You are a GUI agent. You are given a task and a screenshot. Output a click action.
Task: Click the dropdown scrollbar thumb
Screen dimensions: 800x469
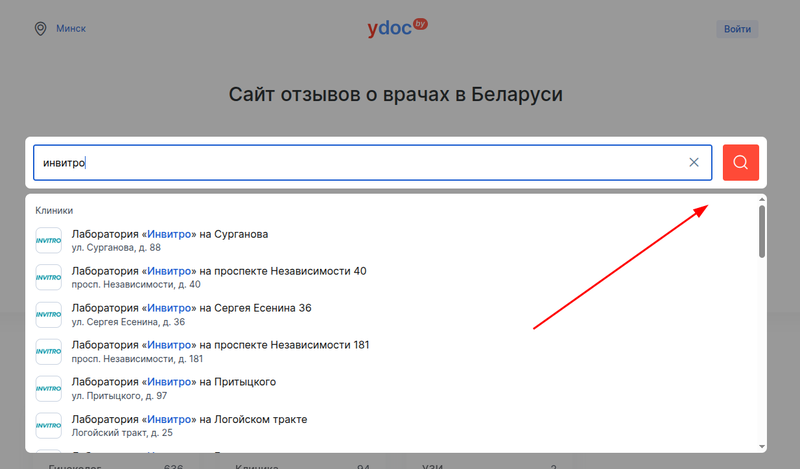click(762, 232)
